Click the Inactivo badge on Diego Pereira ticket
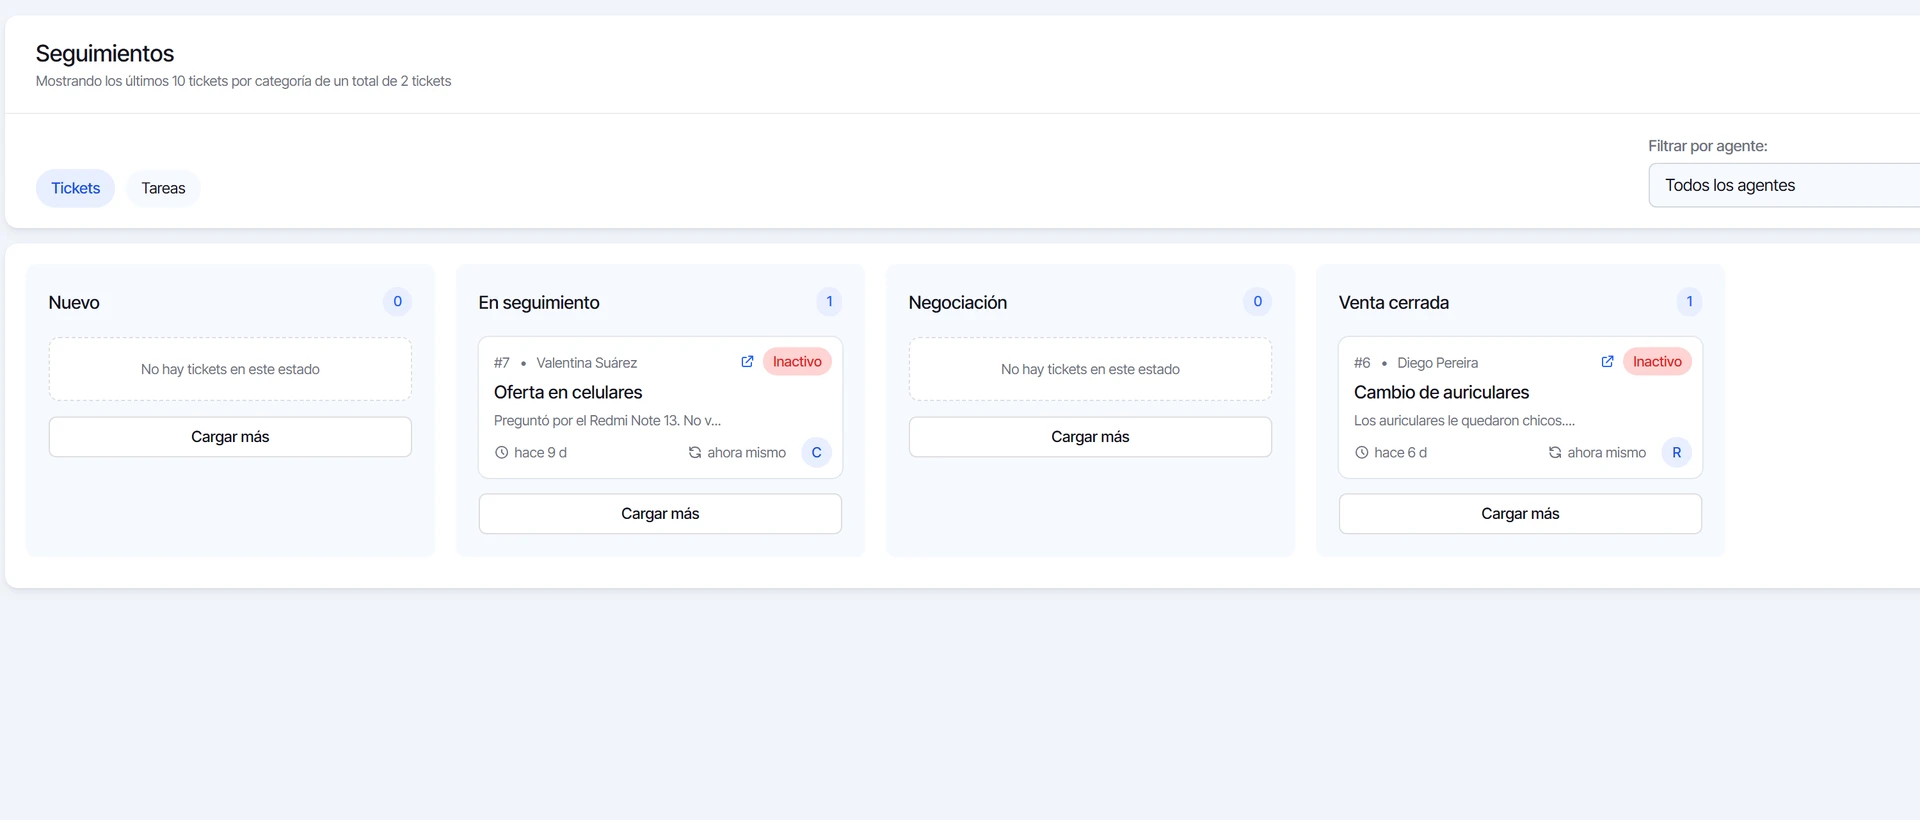The height and width of the screenshot is (820, 1920). pos(1657,362)
